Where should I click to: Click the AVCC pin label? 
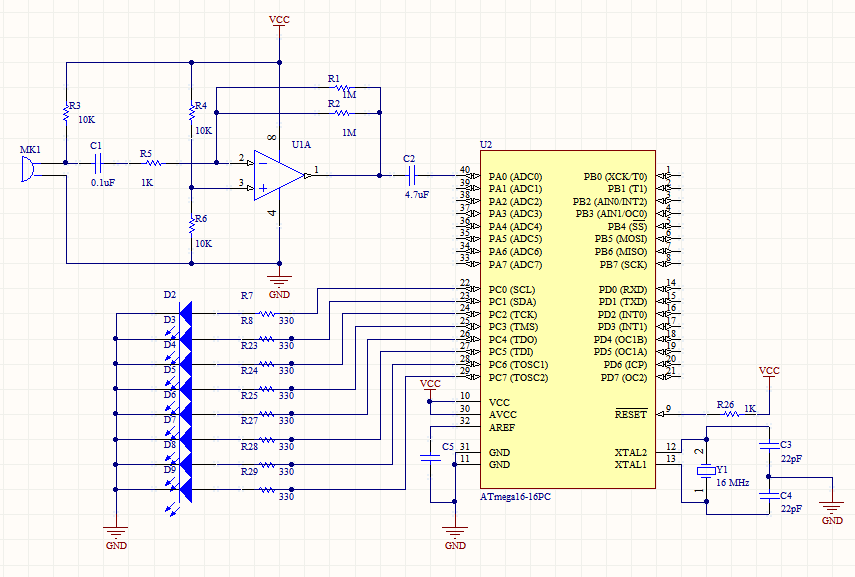[502, 414]
